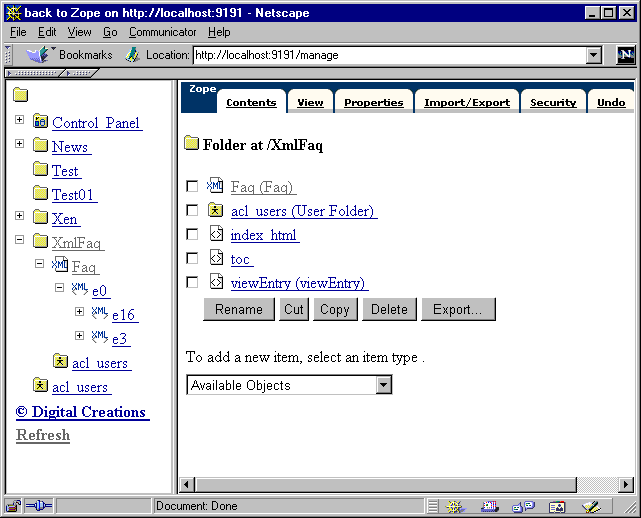Click the Delete button
This screenshot has height=518, width=641.
389,309
